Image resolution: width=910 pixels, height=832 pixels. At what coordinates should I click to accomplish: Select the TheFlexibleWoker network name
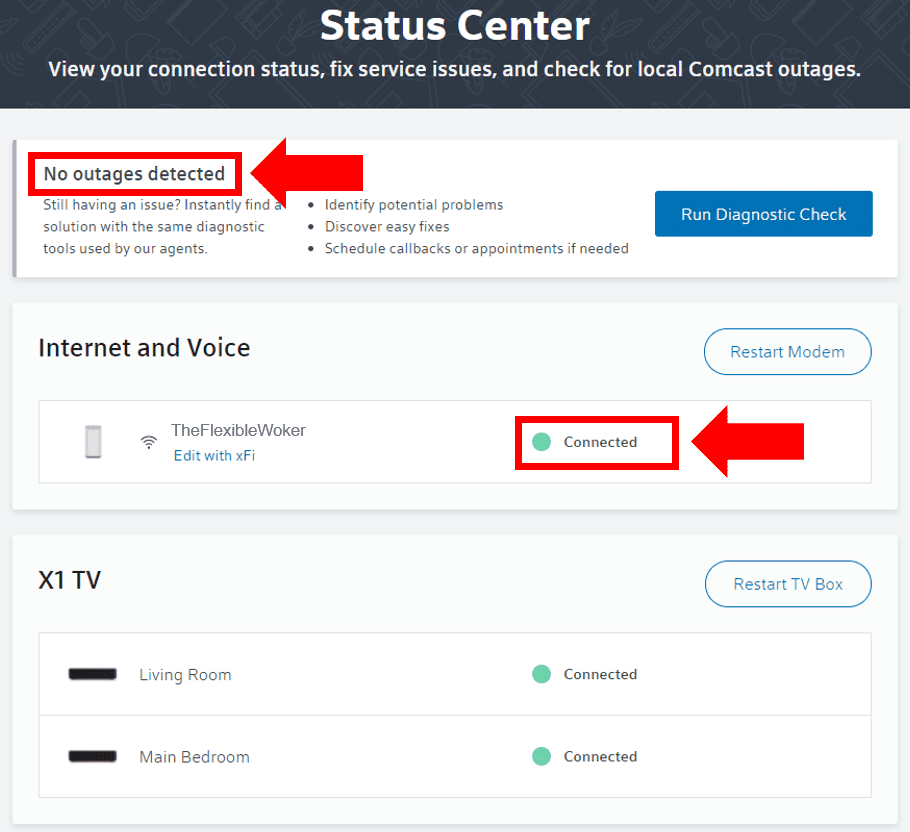coord(238,430)
